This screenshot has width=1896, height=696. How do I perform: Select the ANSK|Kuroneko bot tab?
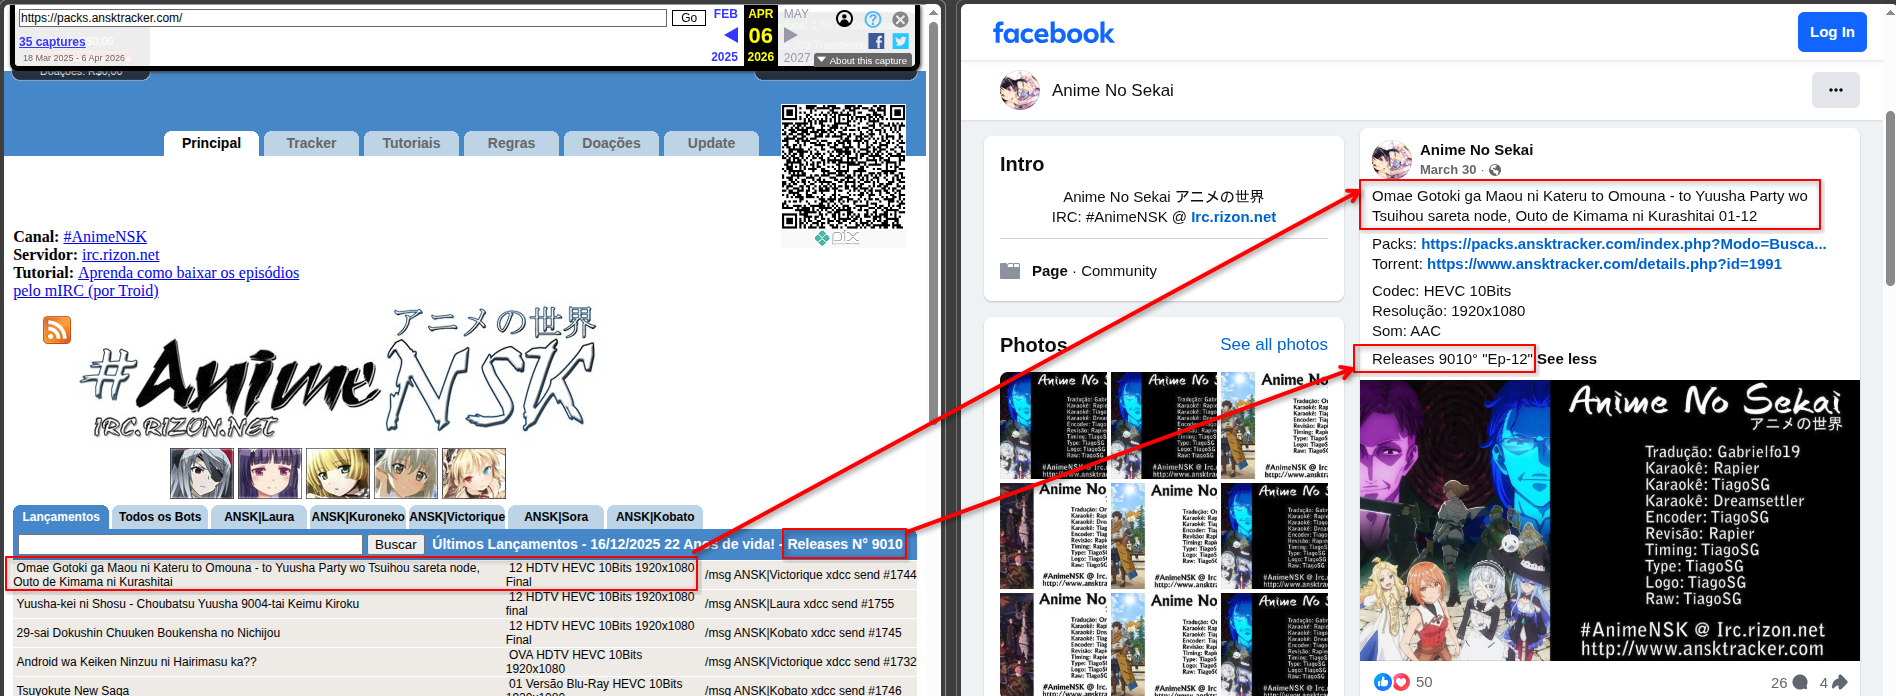click(358, 517)
